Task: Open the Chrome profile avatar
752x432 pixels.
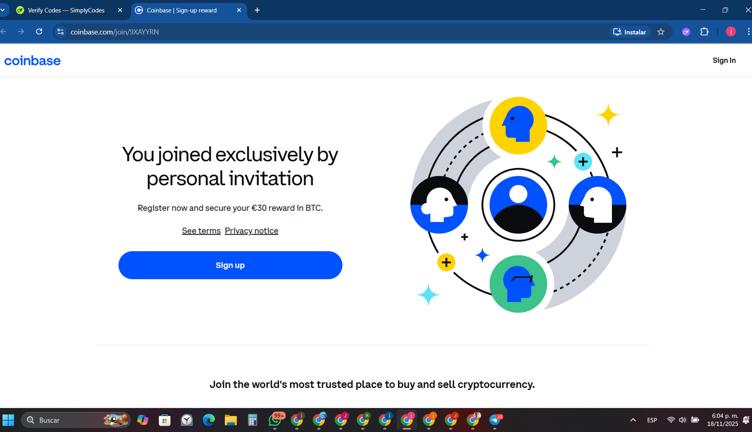Action: (x=730, y=32)
